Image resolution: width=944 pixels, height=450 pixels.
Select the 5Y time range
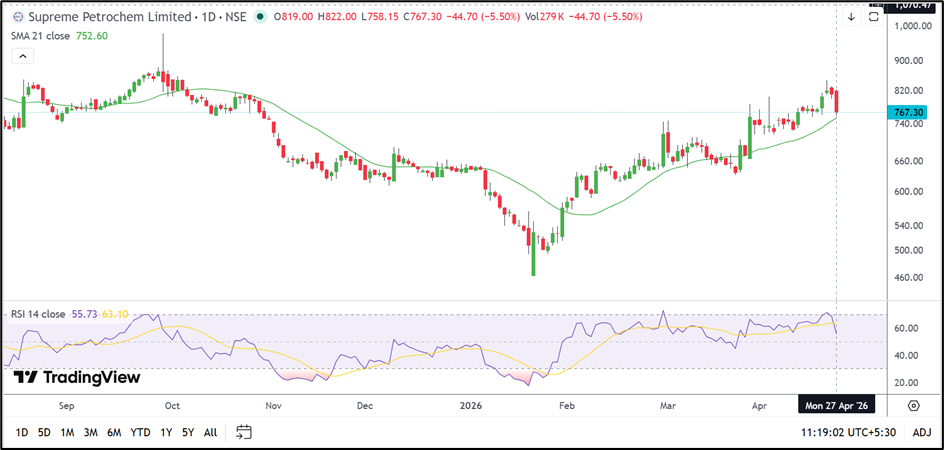(187, 432)
